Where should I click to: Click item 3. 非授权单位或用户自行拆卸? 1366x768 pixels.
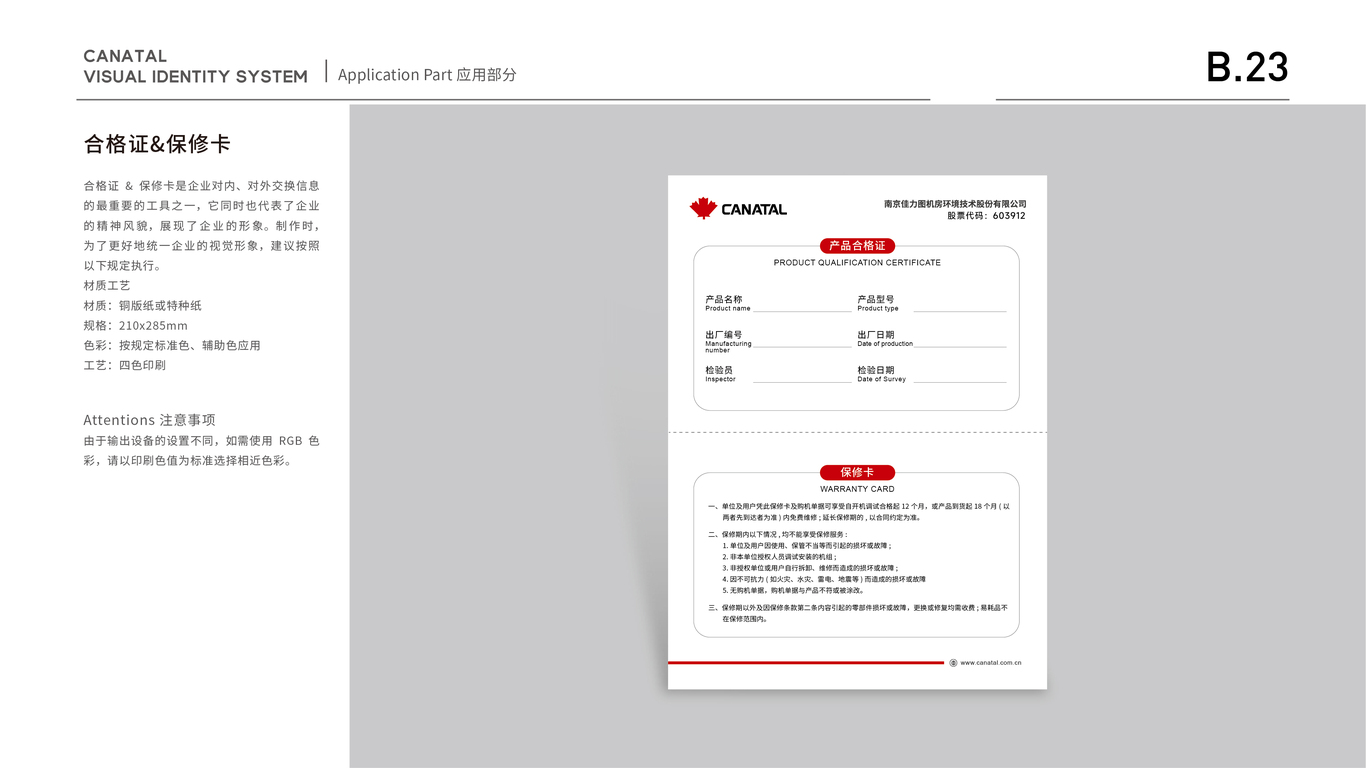tap(810, 568)
